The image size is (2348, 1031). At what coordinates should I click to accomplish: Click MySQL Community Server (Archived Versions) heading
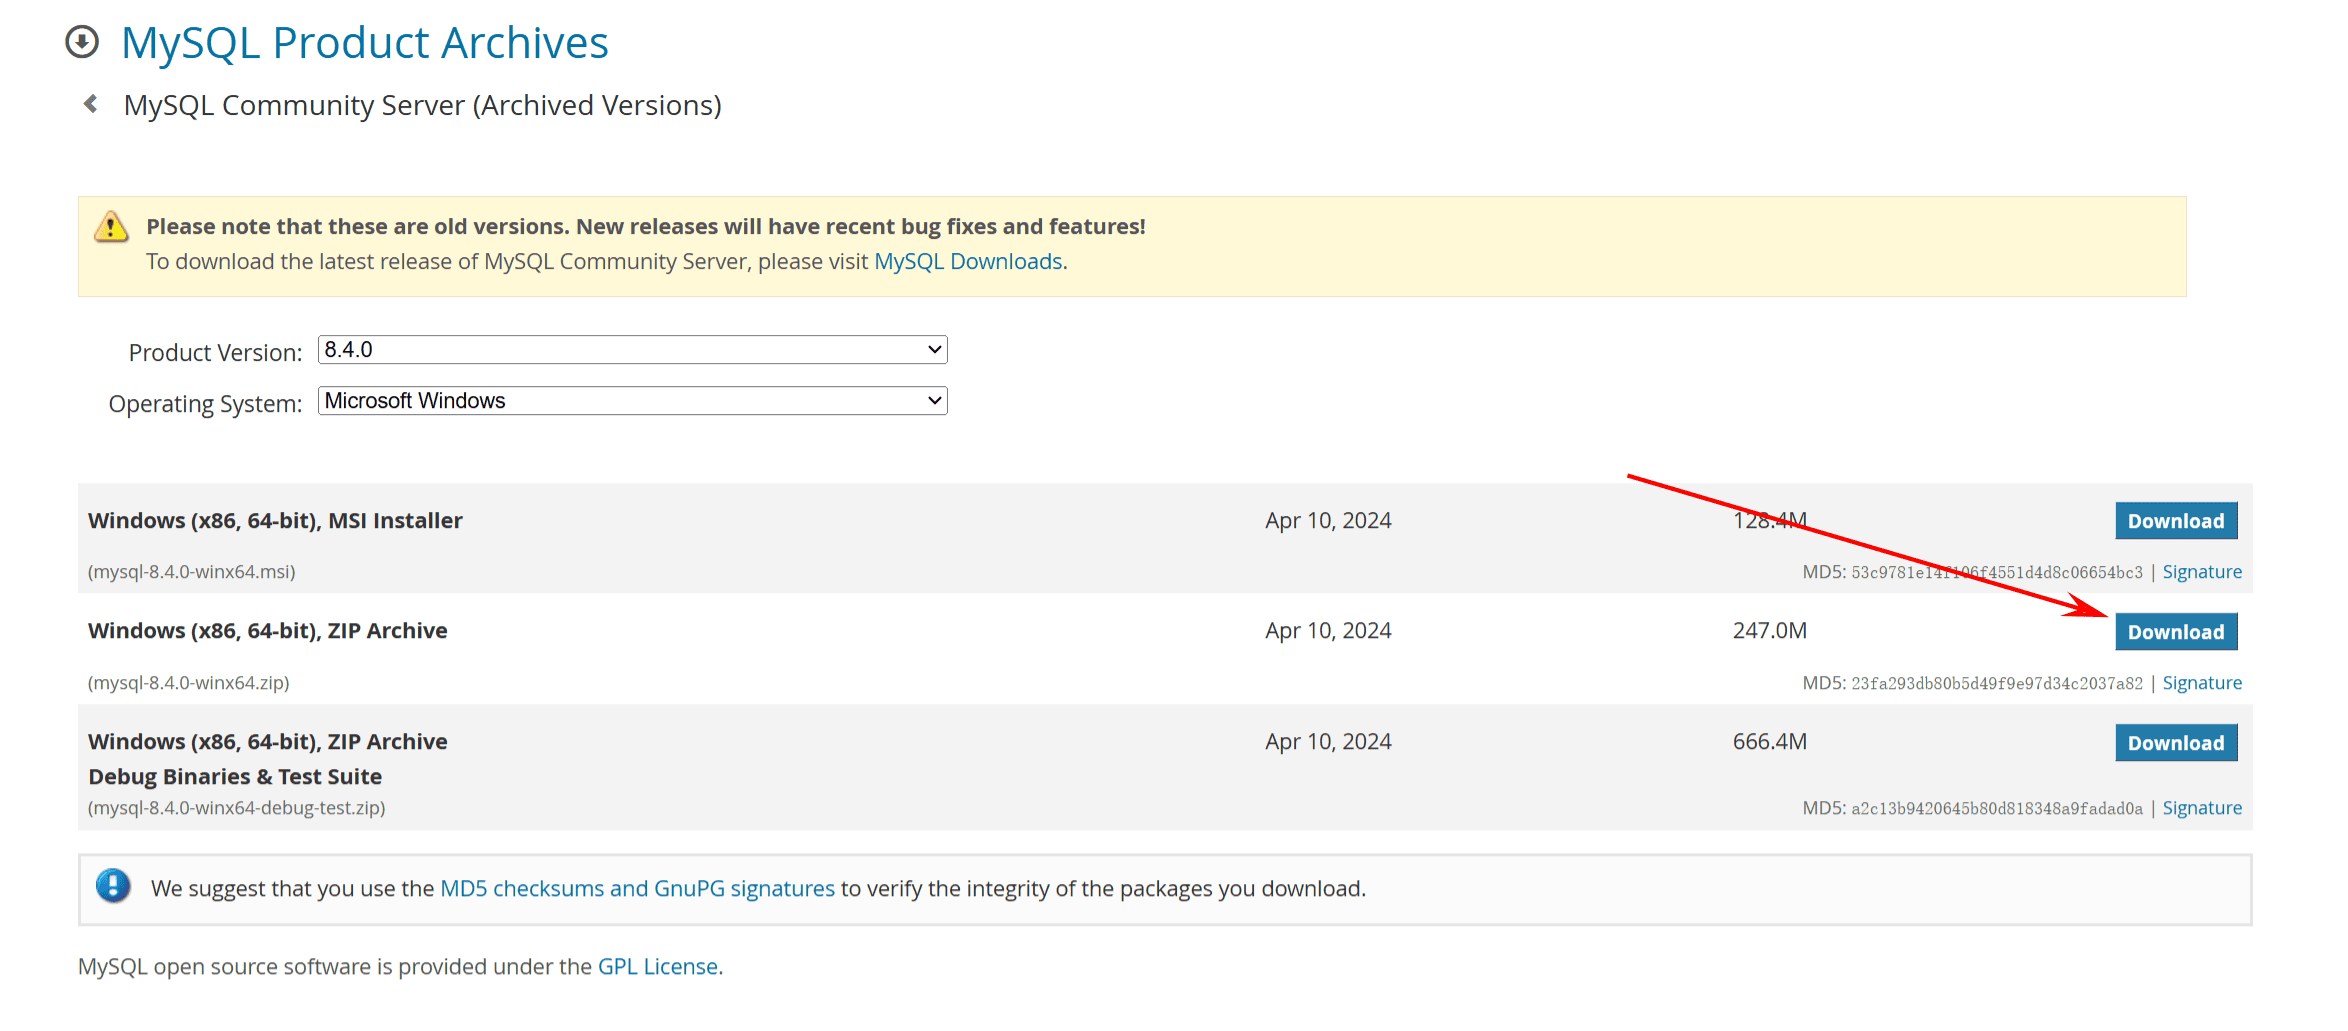point(422,105)
